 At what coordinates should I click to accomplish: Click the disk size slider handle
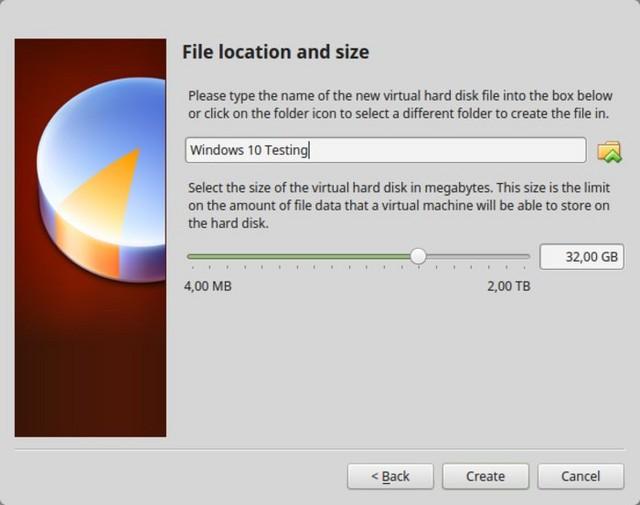[418, 257]
